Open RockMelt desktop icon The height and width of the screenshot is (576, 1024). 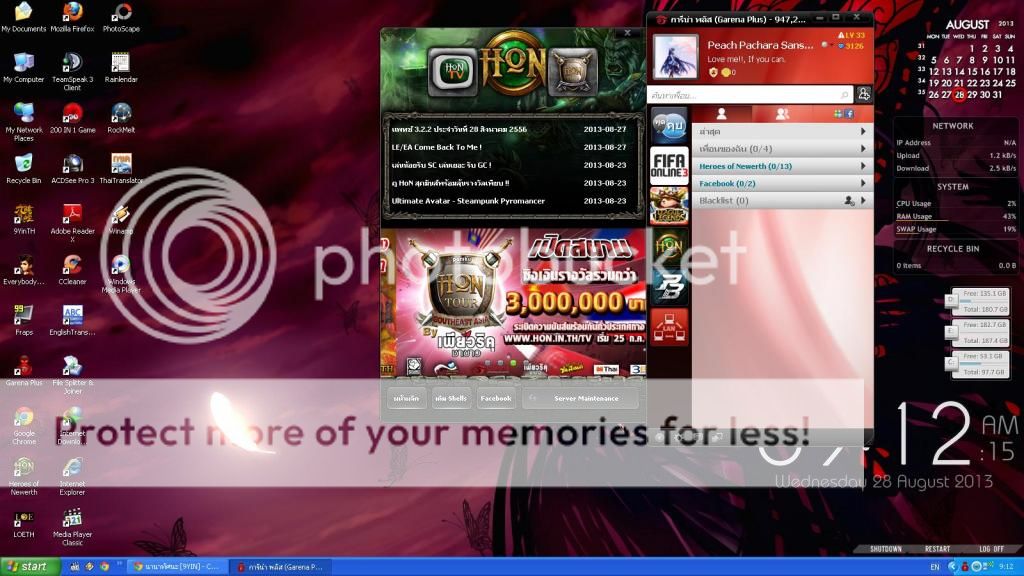pyautogui.click(x=121, y=118)
